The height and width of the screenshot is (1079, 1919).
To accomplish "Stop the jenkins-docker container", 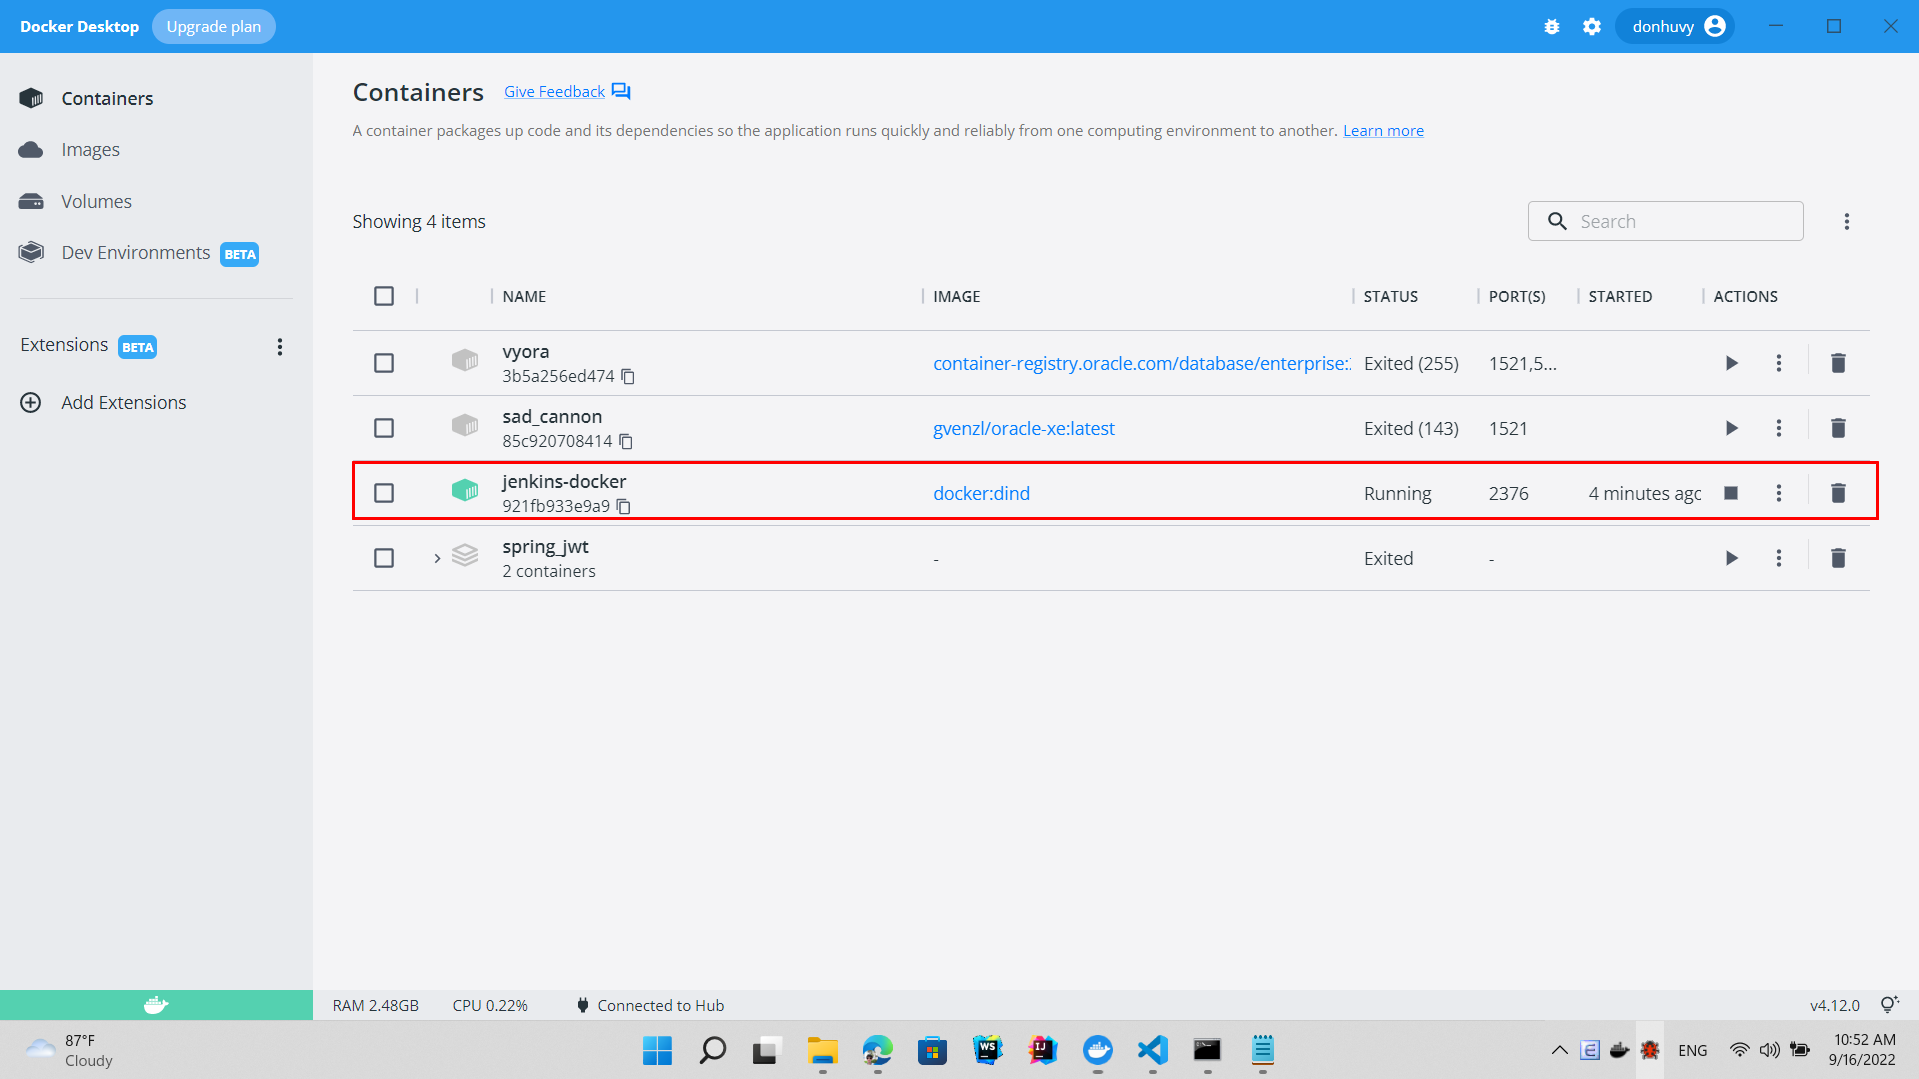I will pyautogui.click(x=1731, y=493).
